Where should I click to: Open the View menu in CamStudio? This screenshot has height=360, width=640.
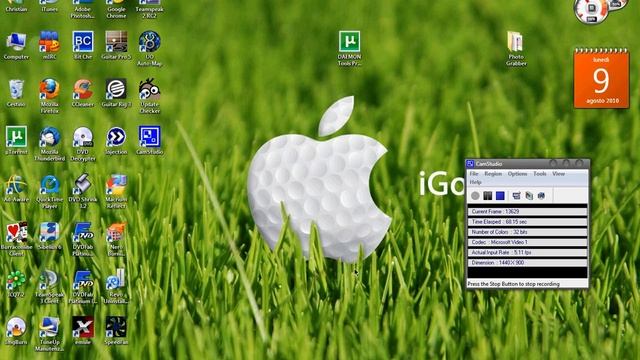coord(558,174)
